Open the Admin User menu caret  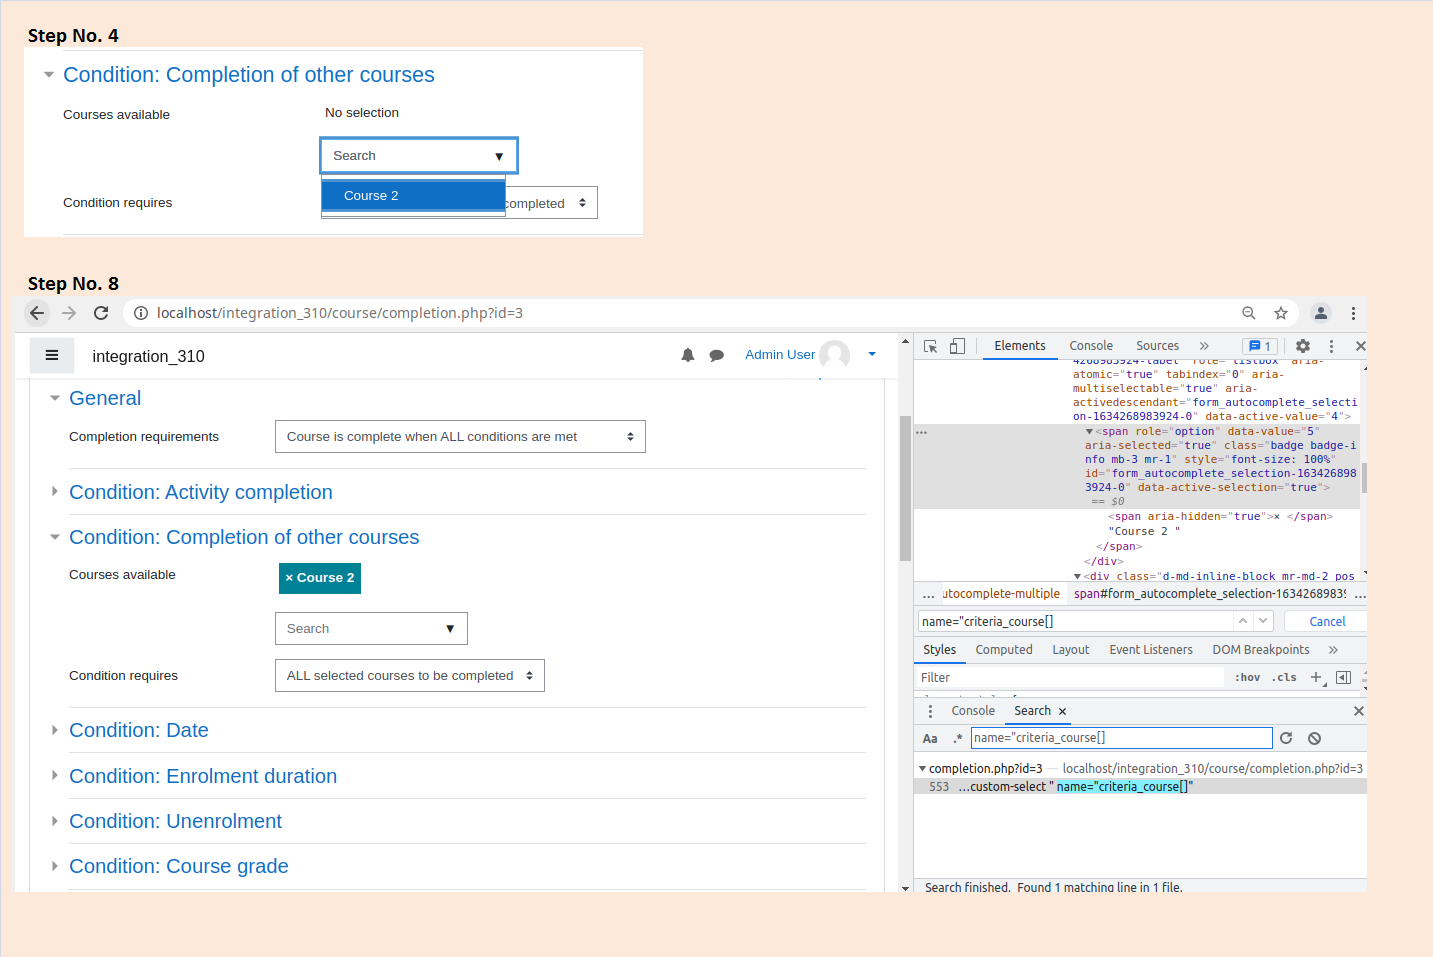point(872,354)
